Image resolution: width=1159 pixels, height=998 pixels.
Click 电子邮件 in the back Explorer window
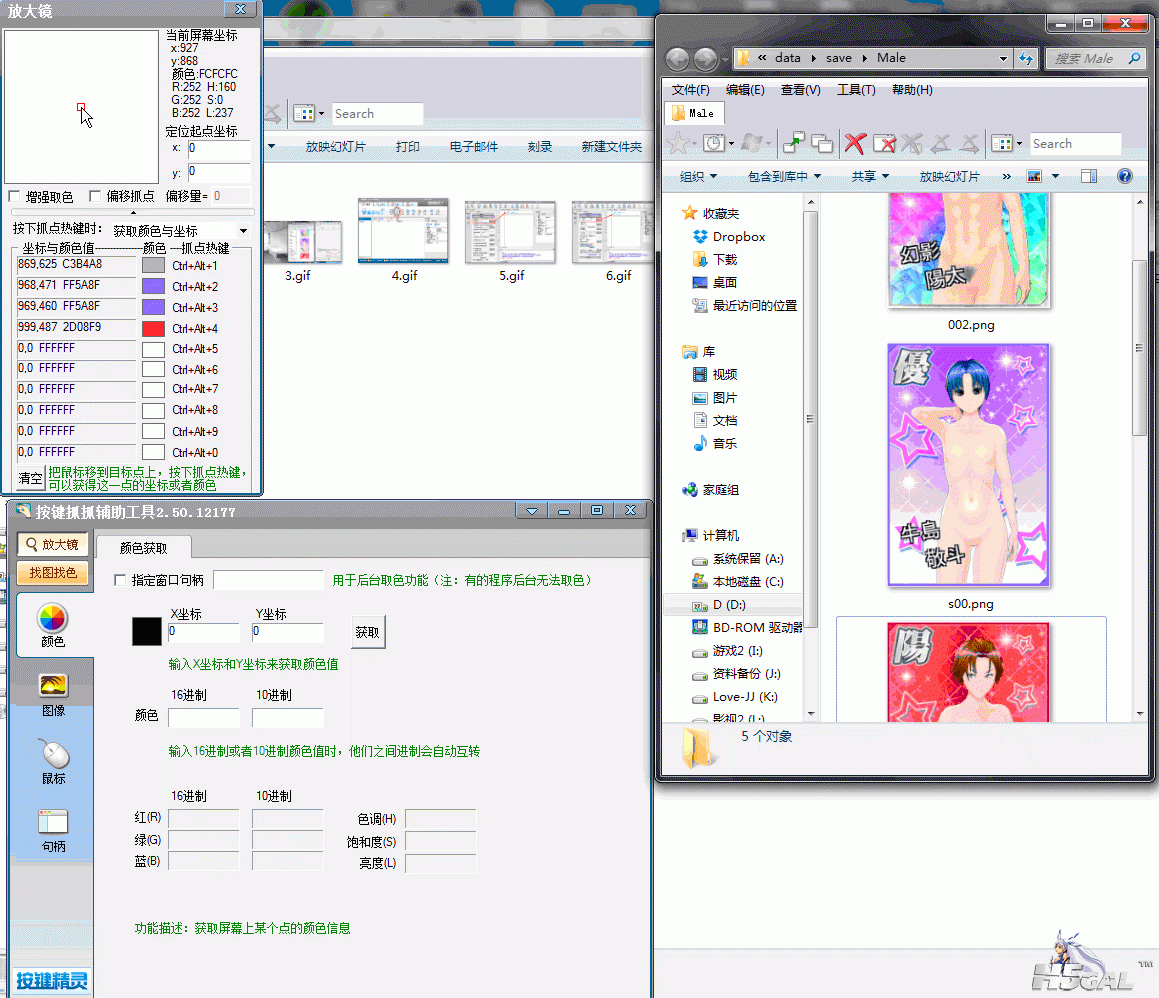(474, 146)
